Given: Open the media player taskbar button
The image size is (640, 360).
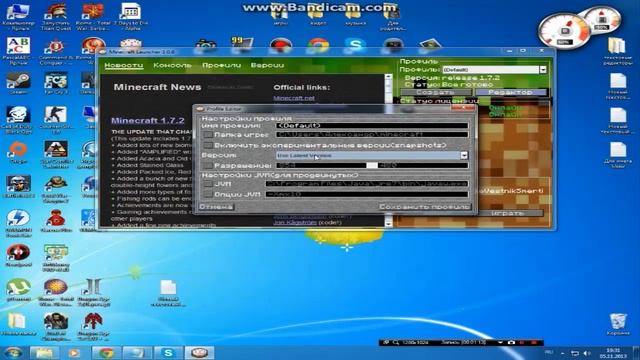Looking at the screenshot, I should coord(74,353).
